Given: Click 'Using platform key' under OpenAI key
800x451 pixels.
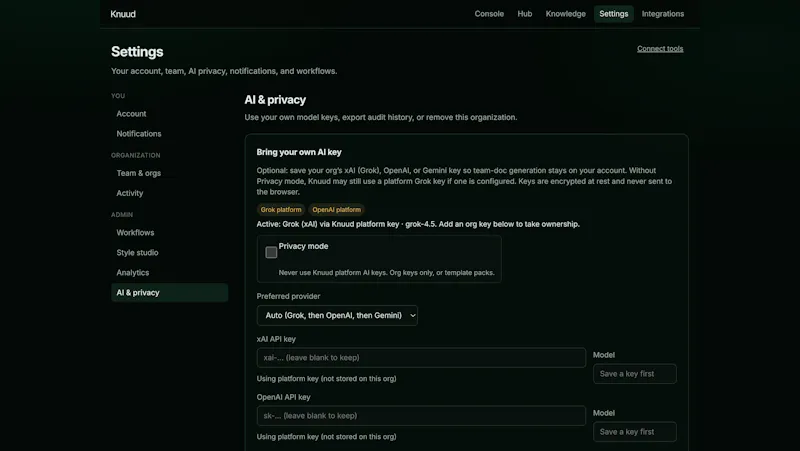Looking at the screenshot, I should [x=327, y=437].
